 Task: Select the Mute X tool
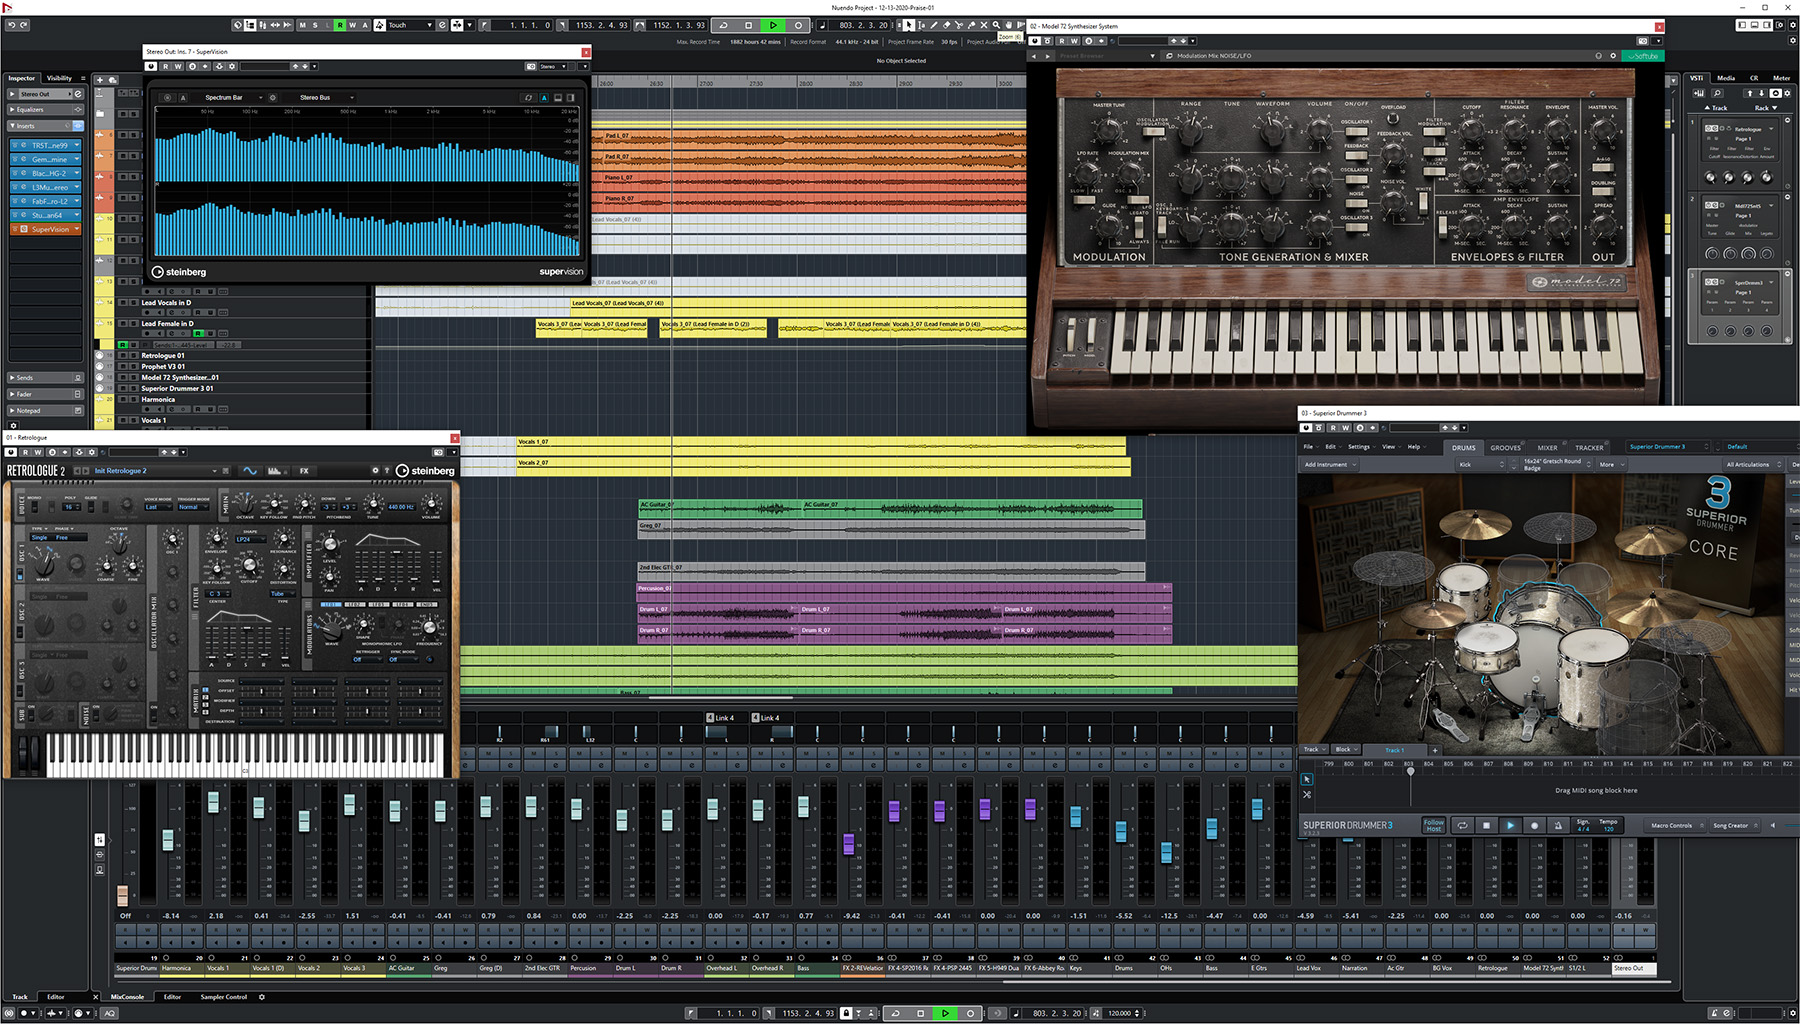[x=984, y=25]
